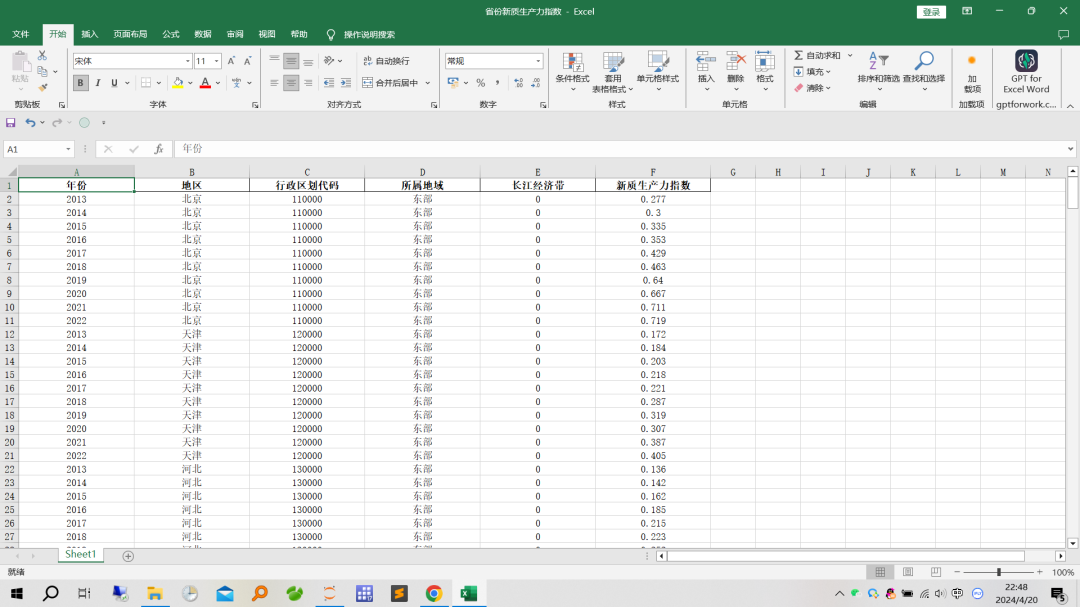Click the Borders icon

(x=145, y=83)
